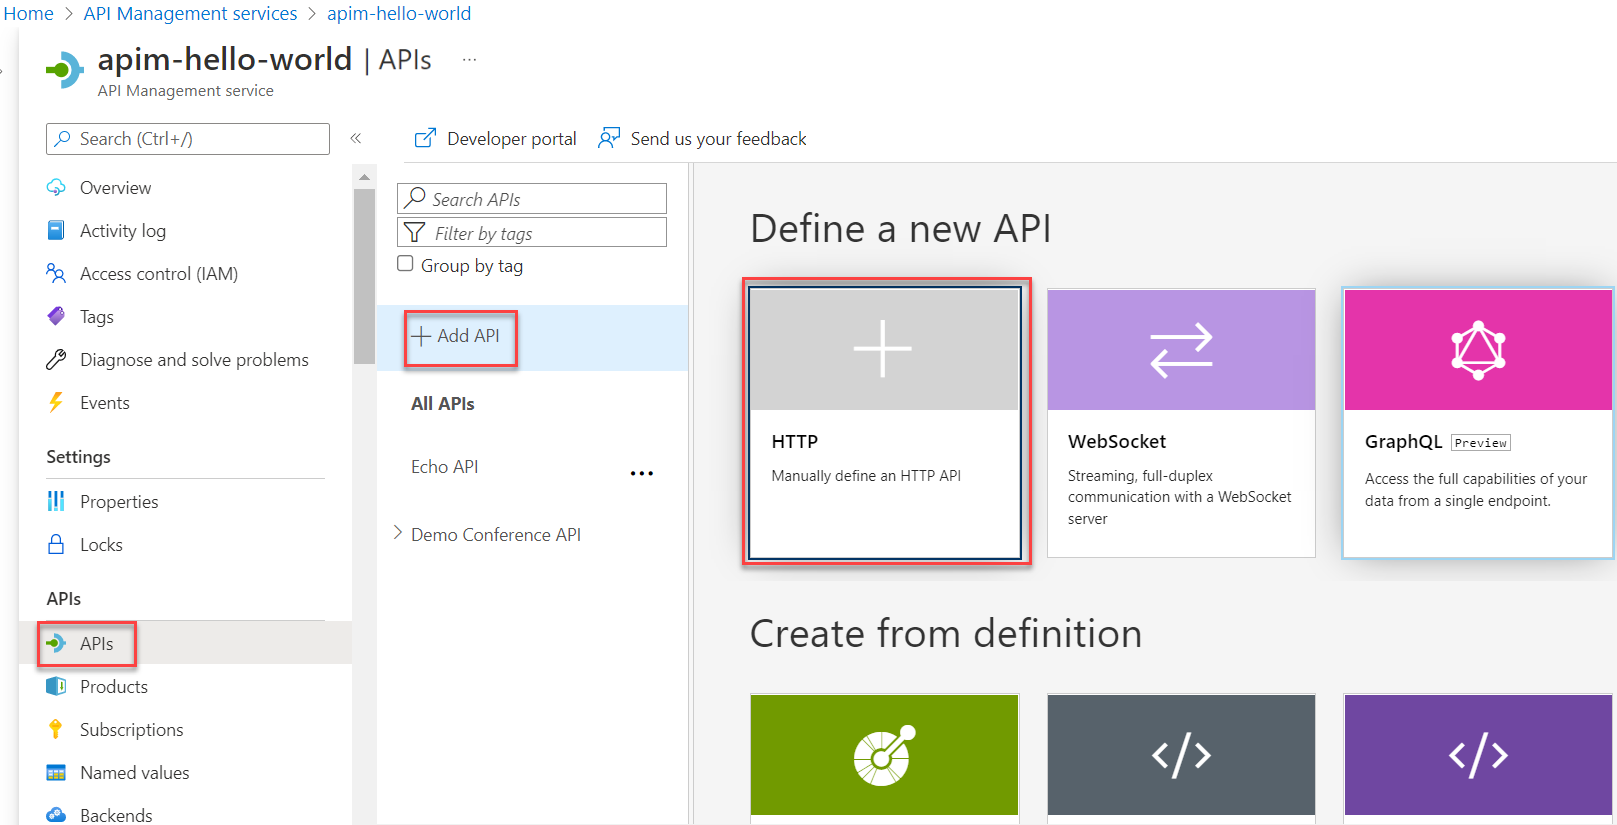Click API Management services breadcrumb link
The width and height of the screenshot is (1617, 825).
click(190, 14)
